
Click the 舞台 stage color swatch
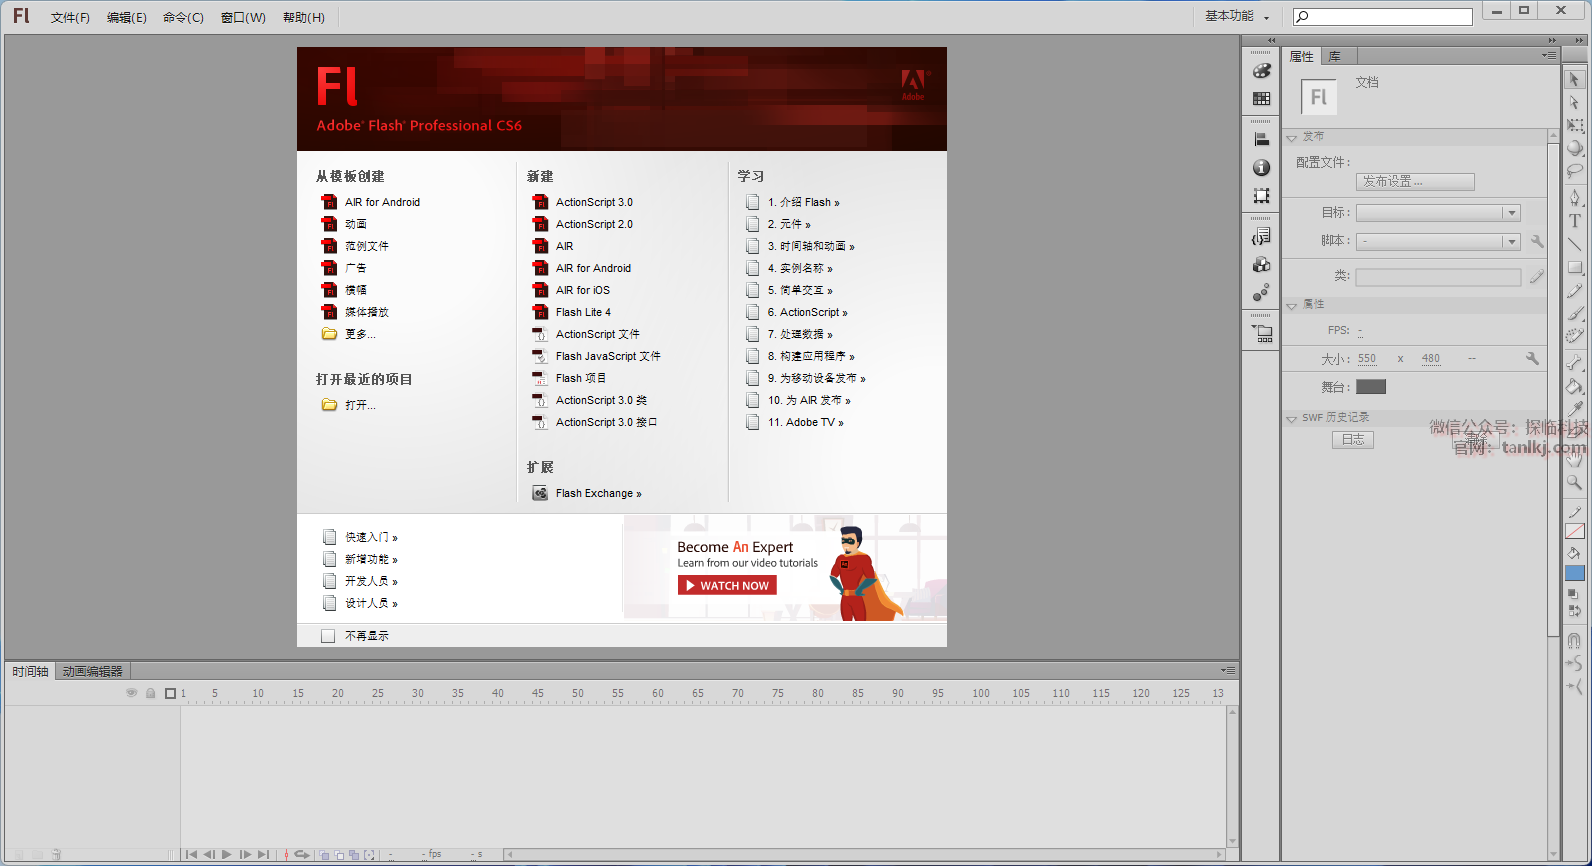coord(1371,387)
